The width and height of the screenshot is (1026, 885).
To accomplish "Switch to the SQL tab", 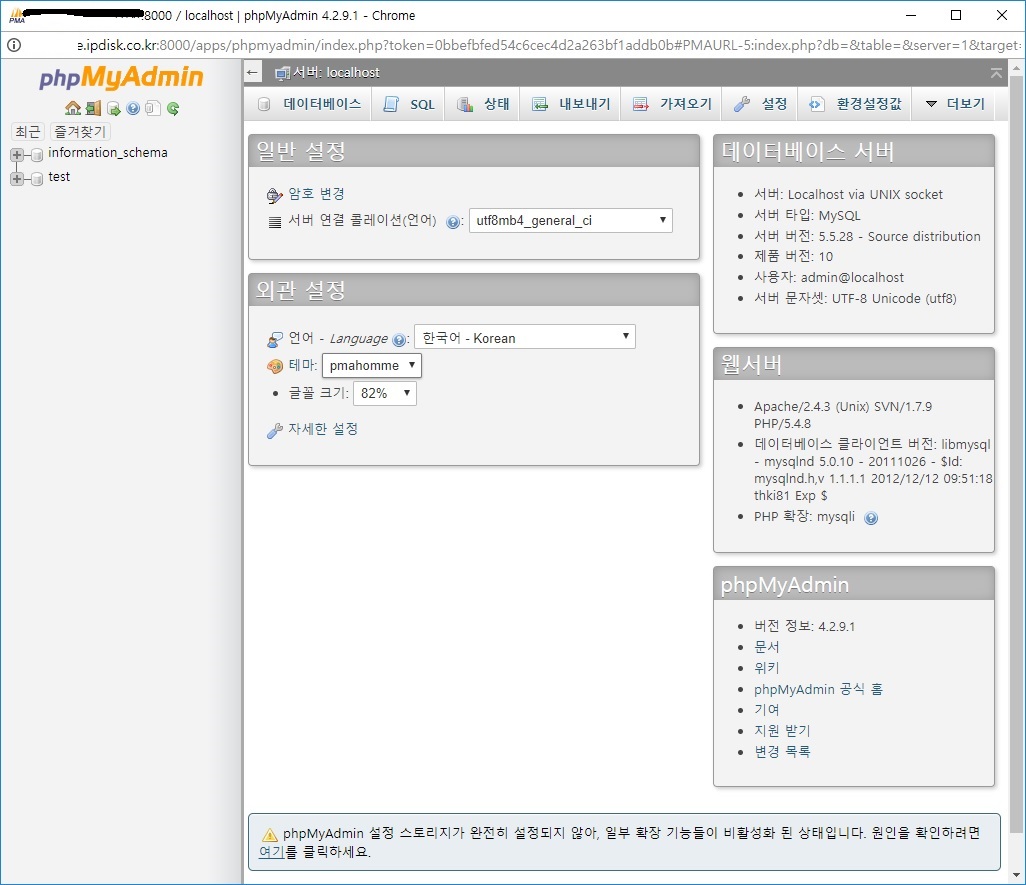I will (x=409, y=104).
